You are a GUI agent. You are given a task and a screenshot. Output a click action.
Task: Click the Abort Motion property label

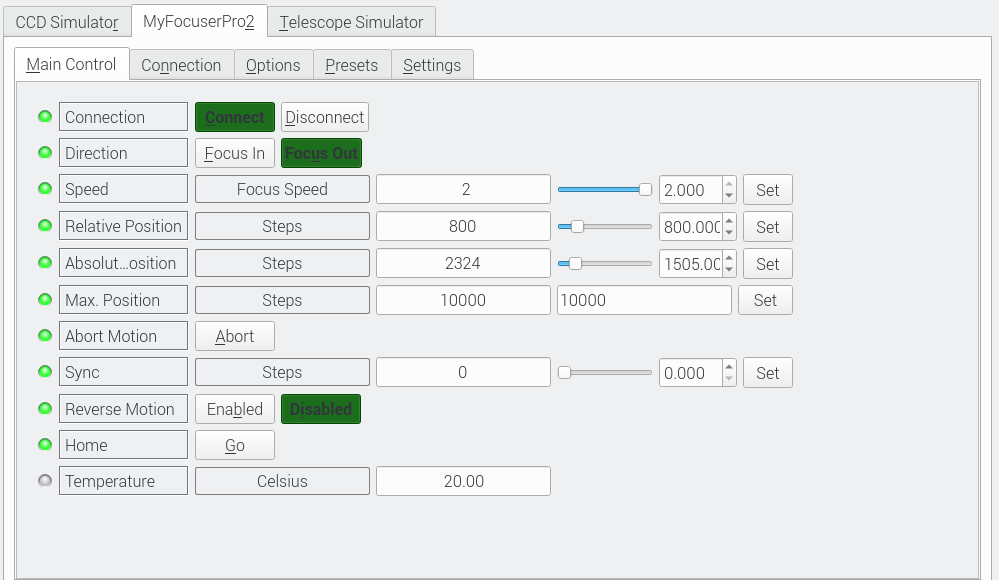click(124, 336)
